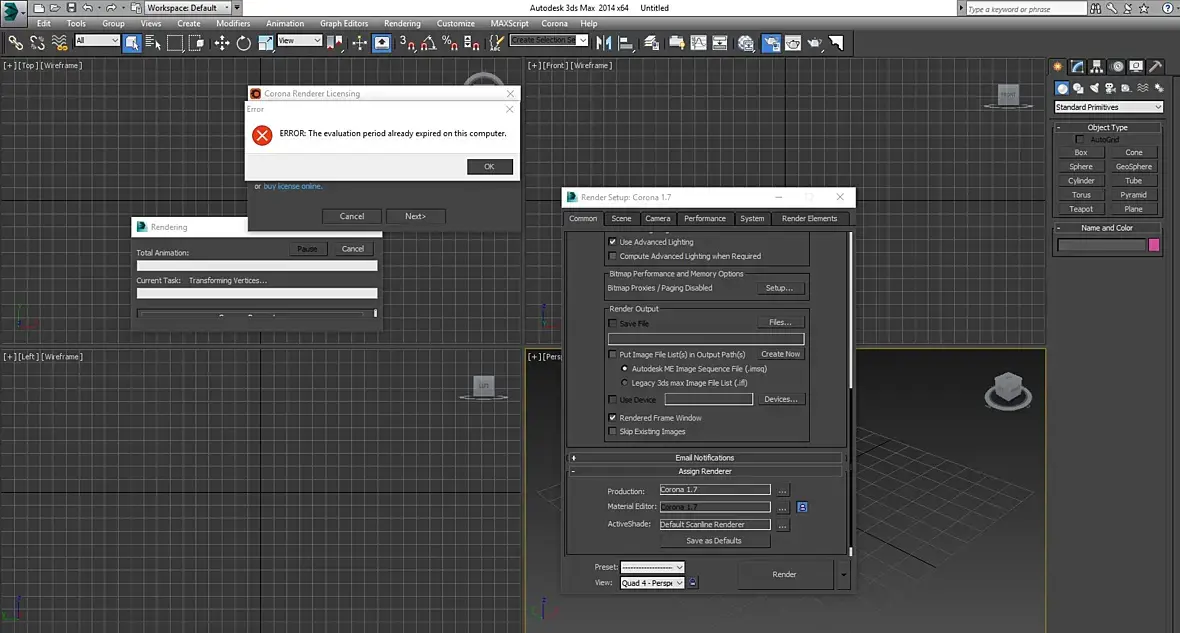Switch to the Utilities hammer tab
Viewport: 1180px width, 633px height.
click(1156, 67)
